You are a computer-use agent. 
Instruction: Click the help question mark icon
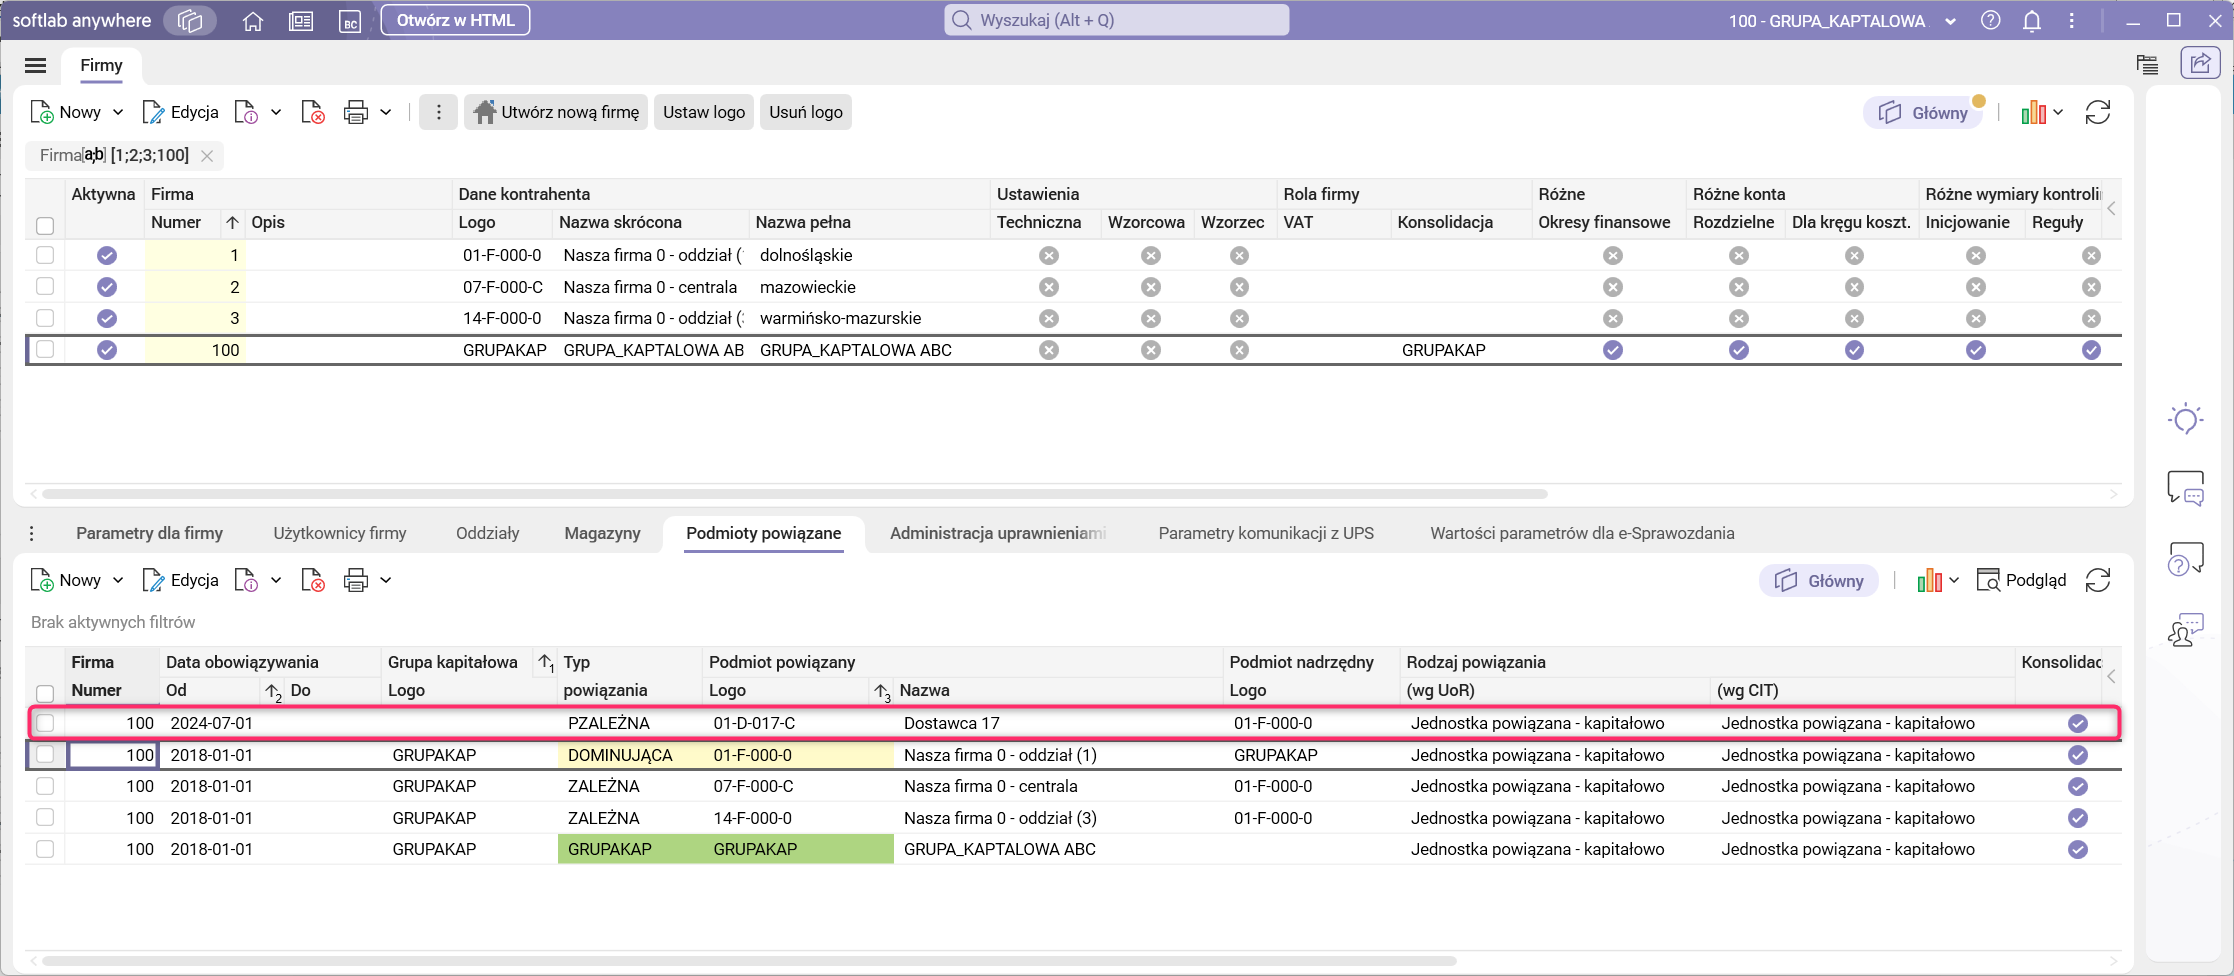coord(1990,21)
